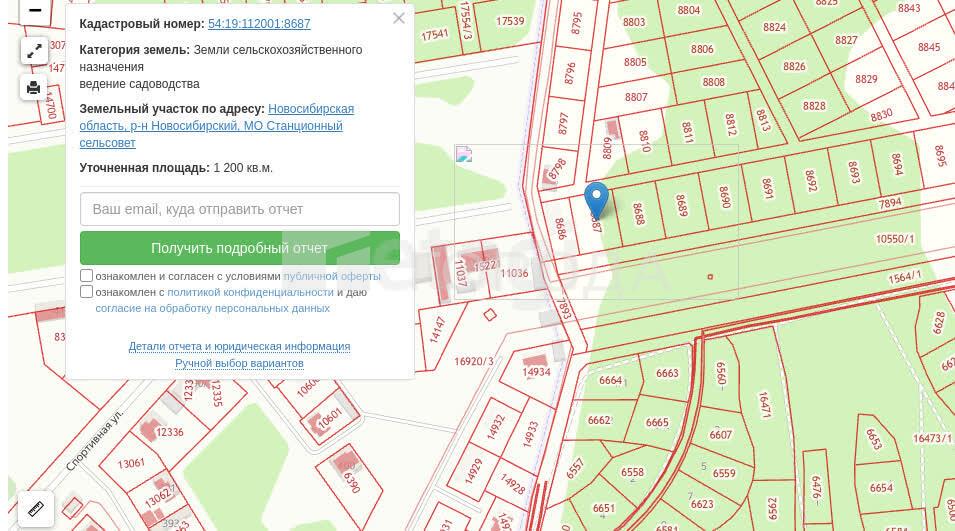The height and width of the screenshot is (531, 955).
Task: Select parcel 8688 on the map
Action: [638, 214]
